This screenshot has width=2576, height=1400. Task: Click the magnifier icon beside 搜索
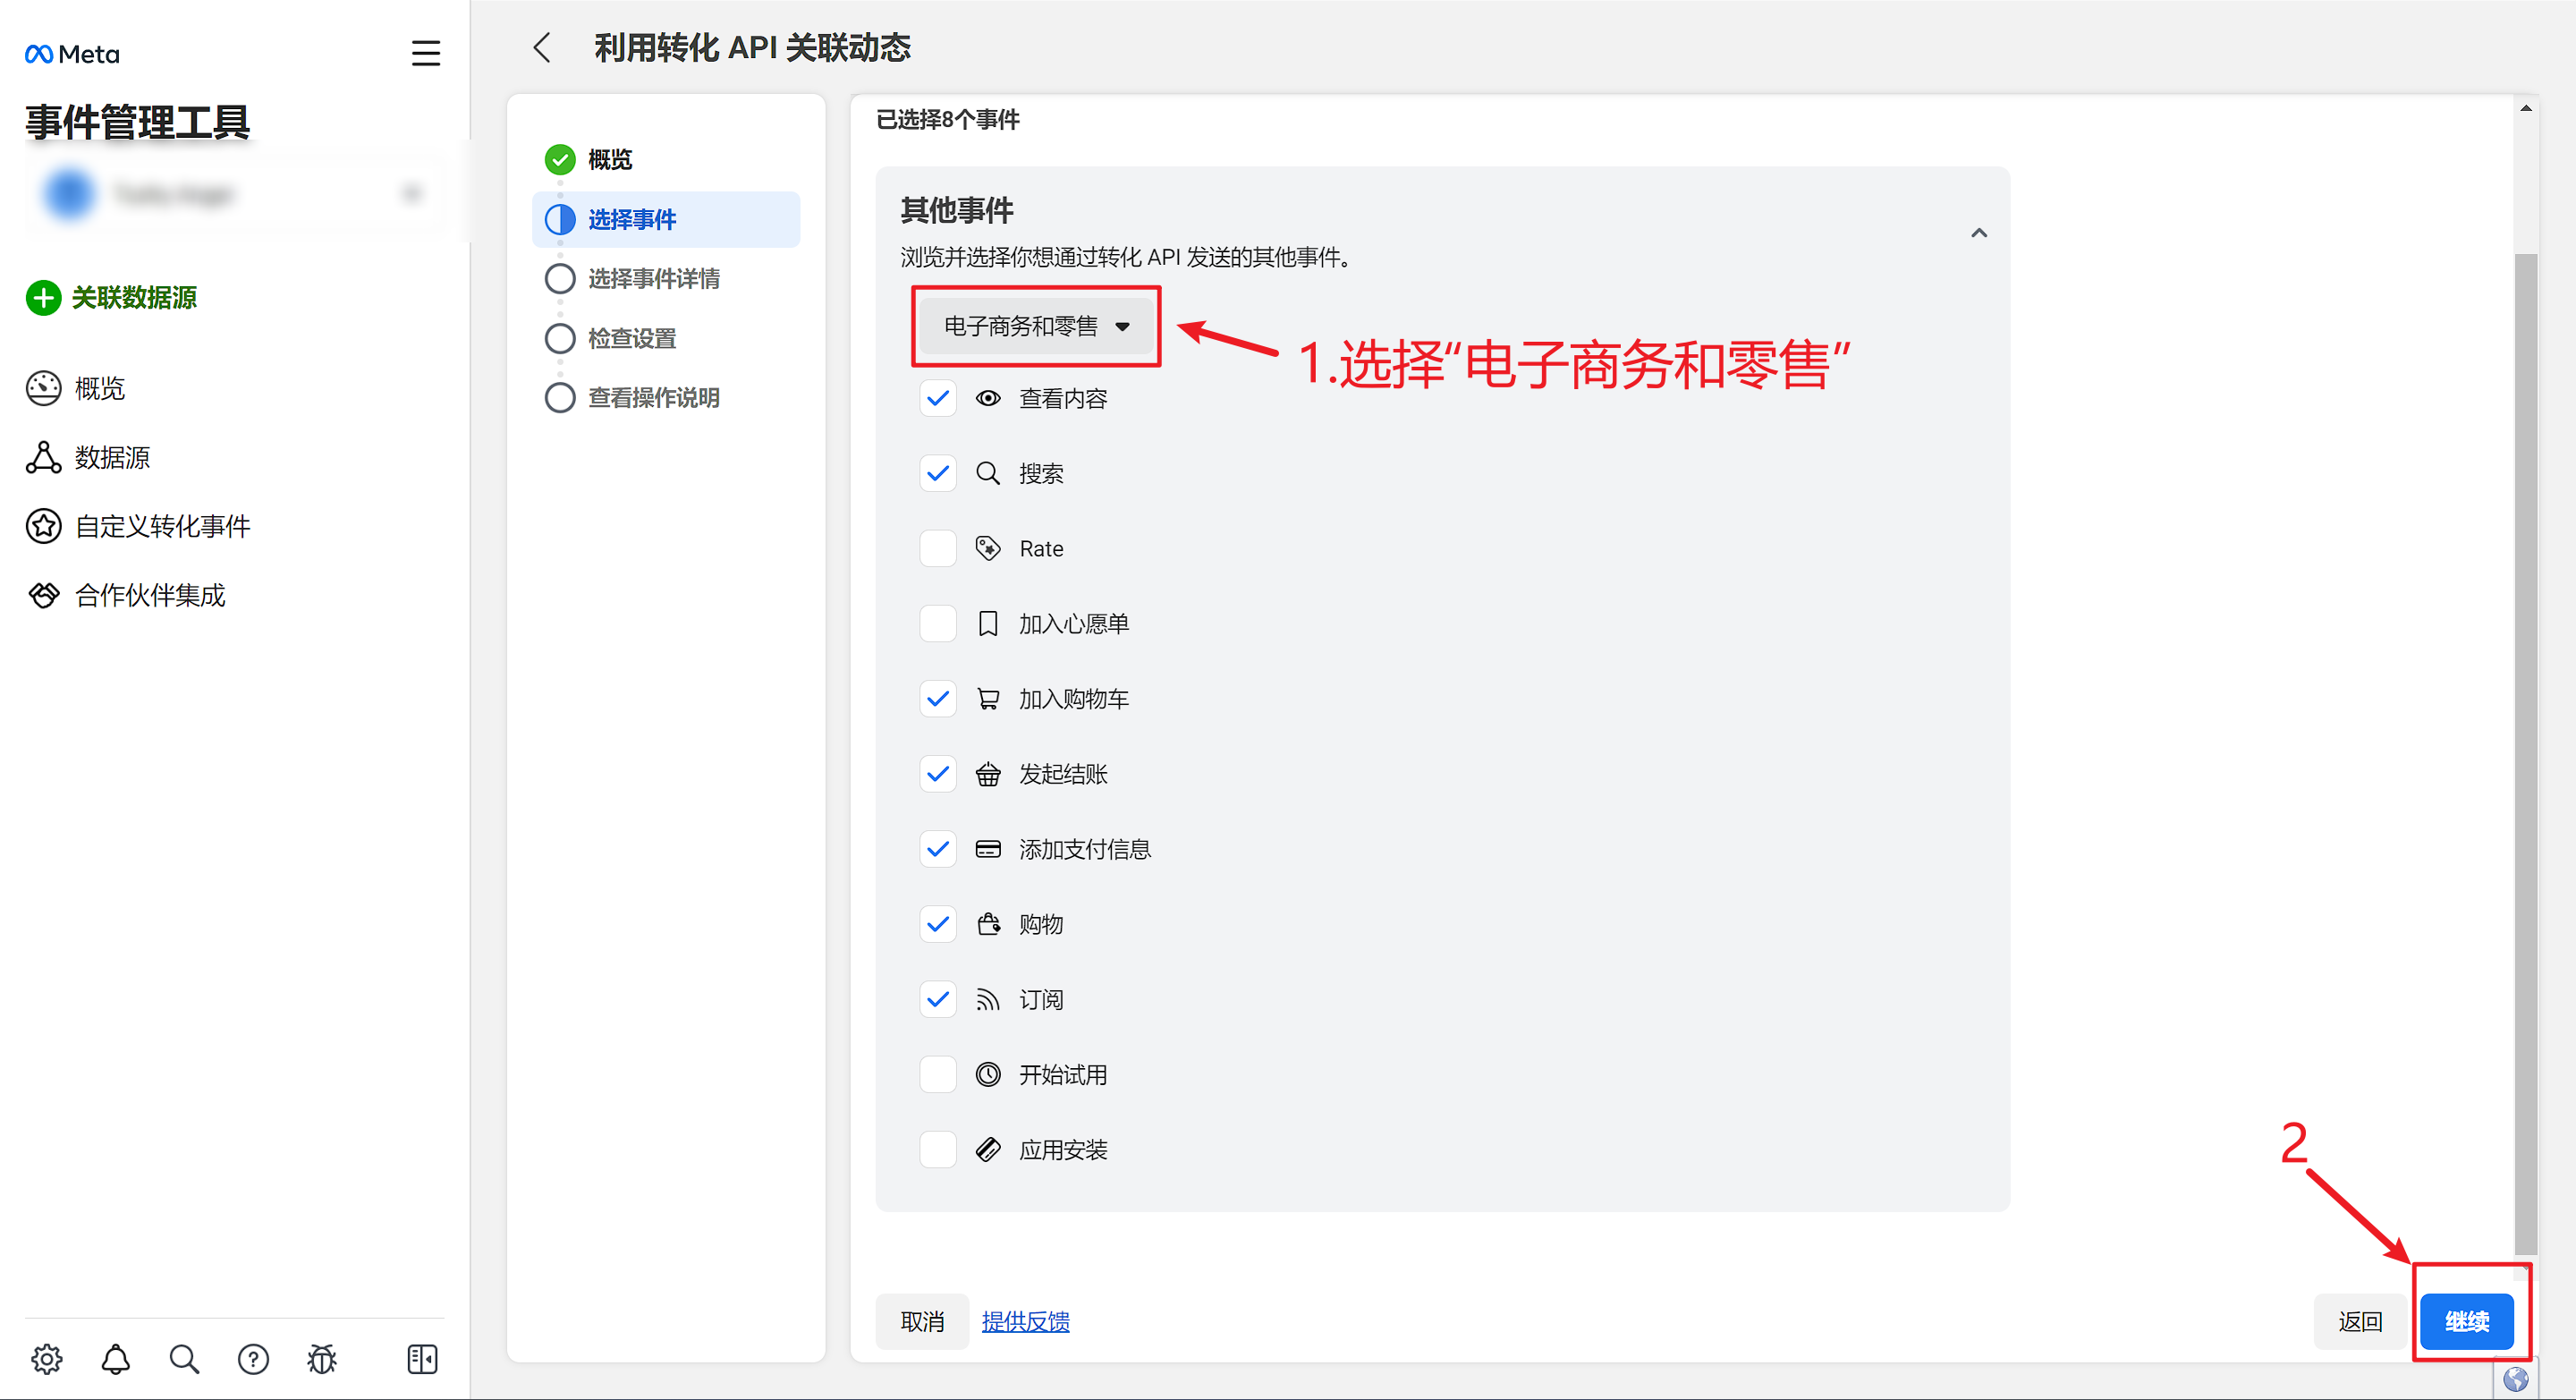[988, 473]
